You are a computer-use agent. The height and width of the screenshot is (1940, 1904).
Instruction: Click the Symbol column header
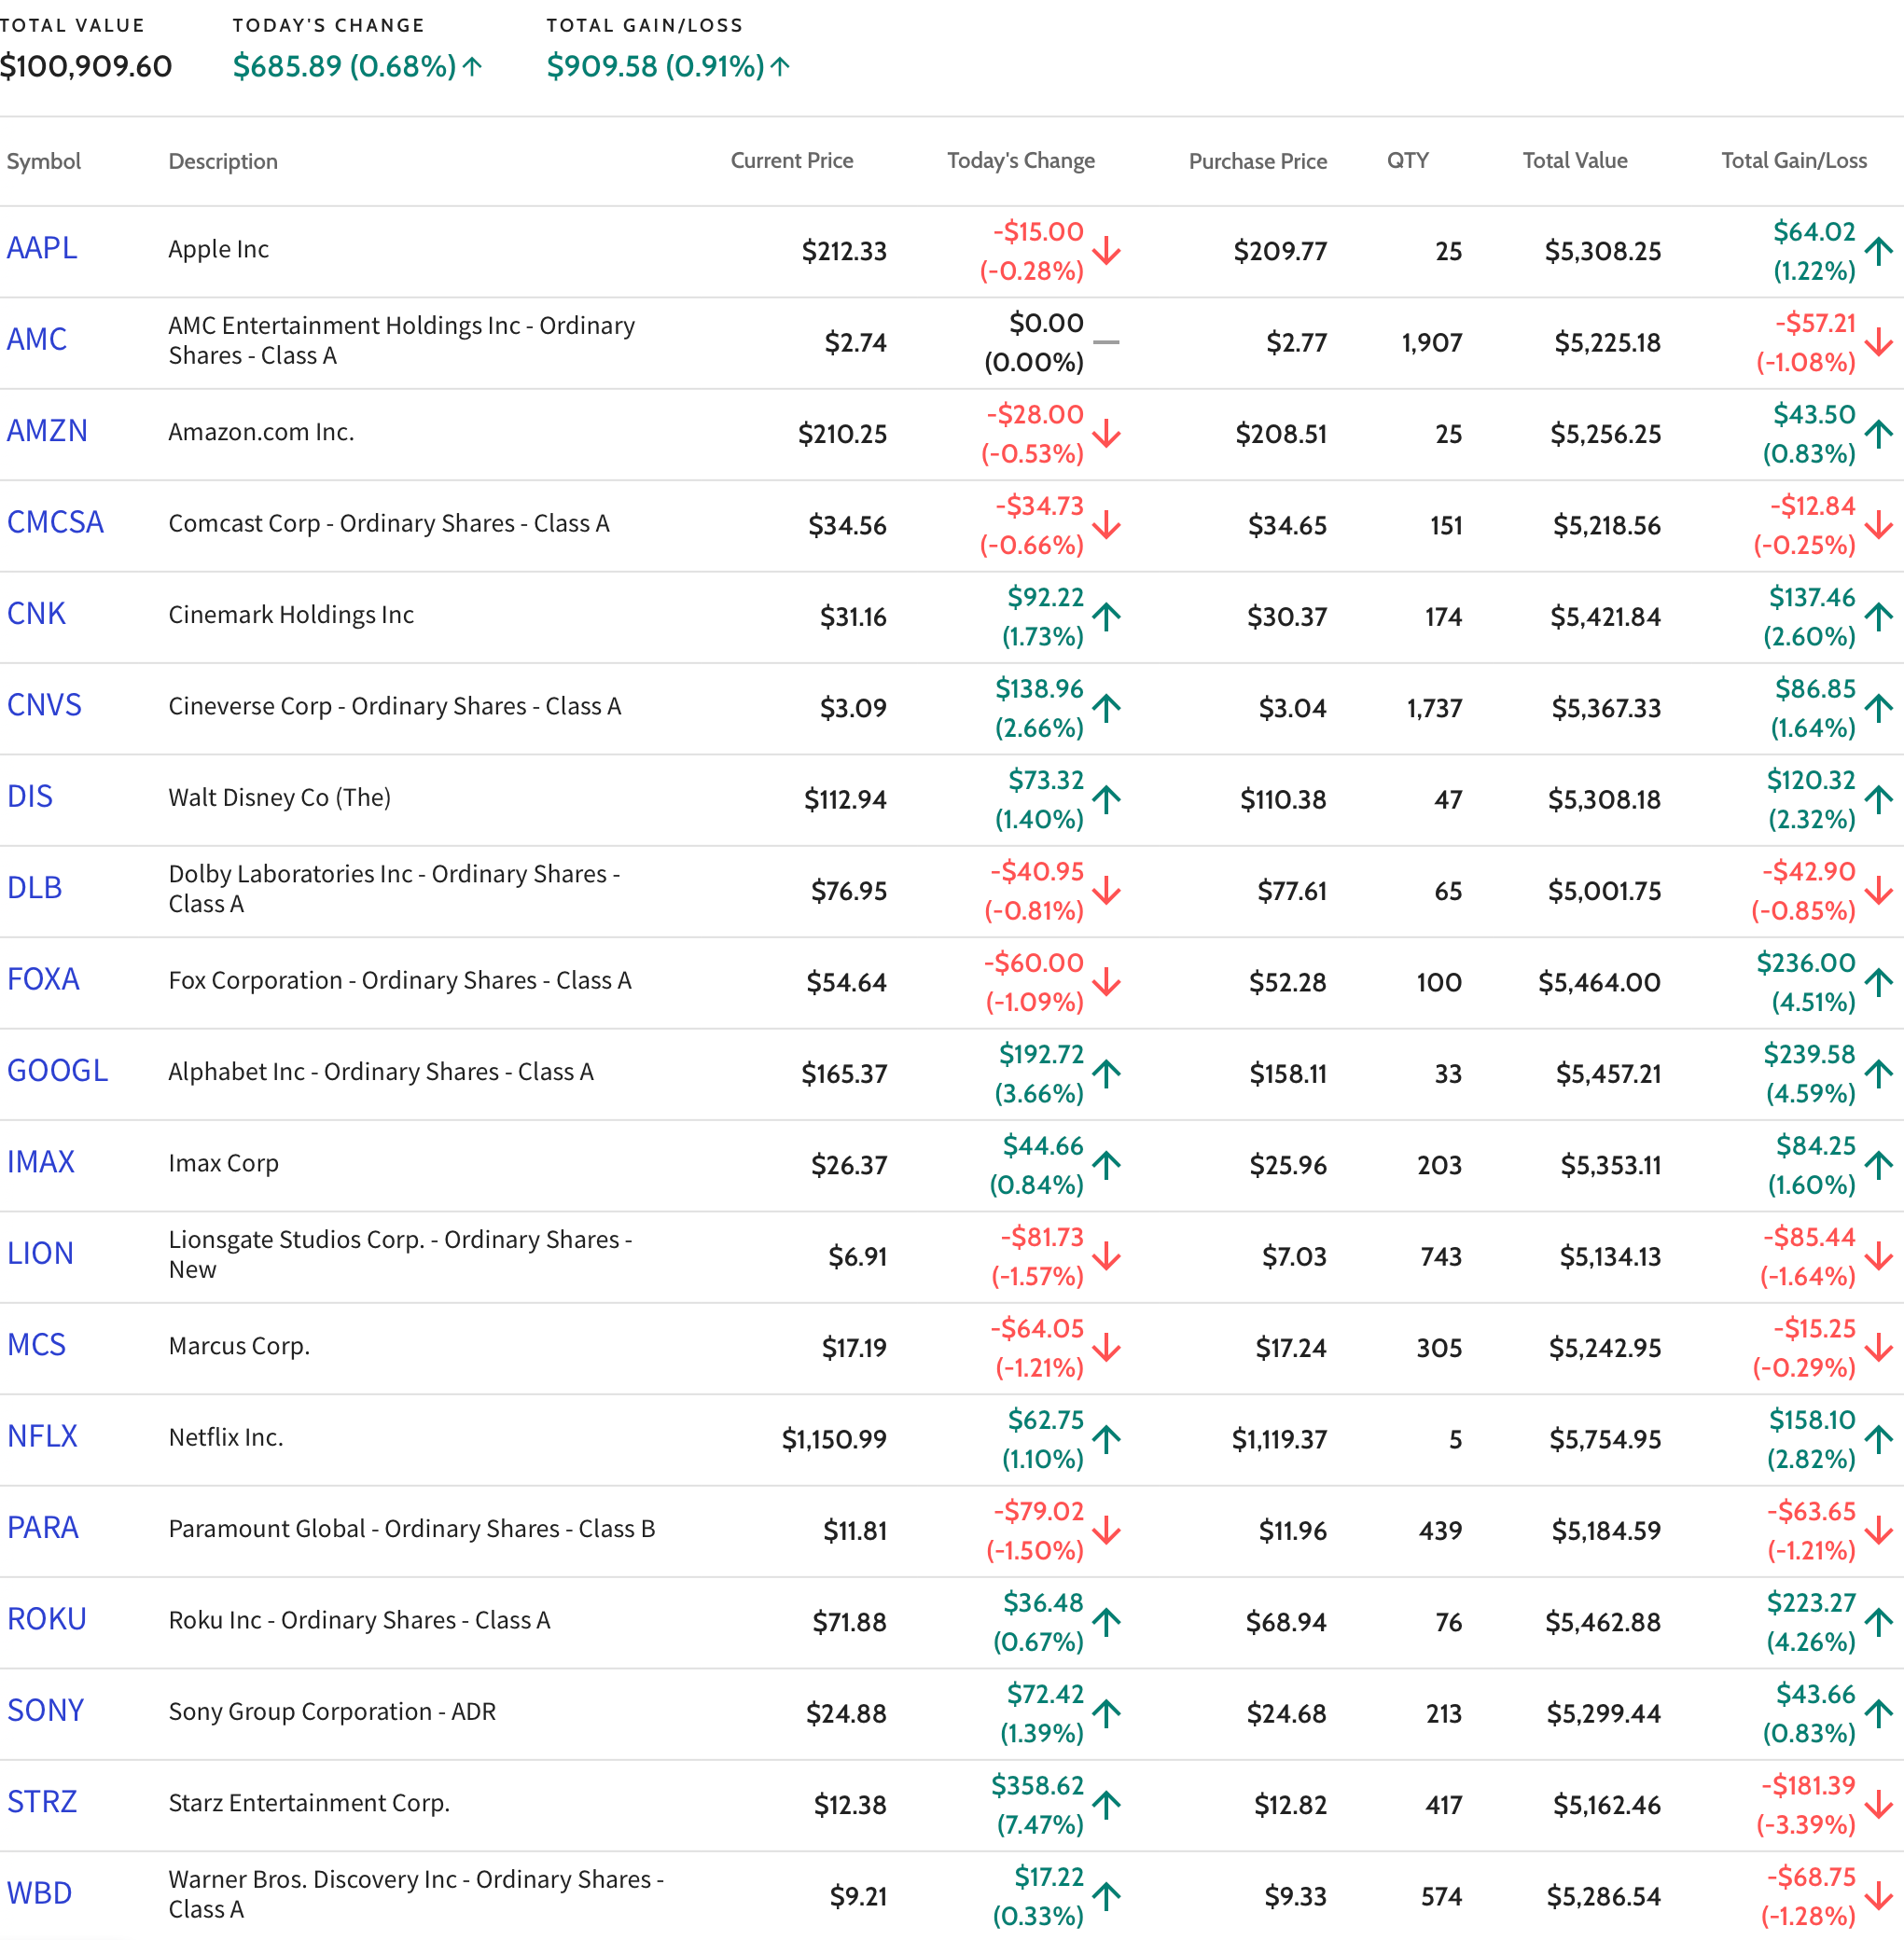44,161
